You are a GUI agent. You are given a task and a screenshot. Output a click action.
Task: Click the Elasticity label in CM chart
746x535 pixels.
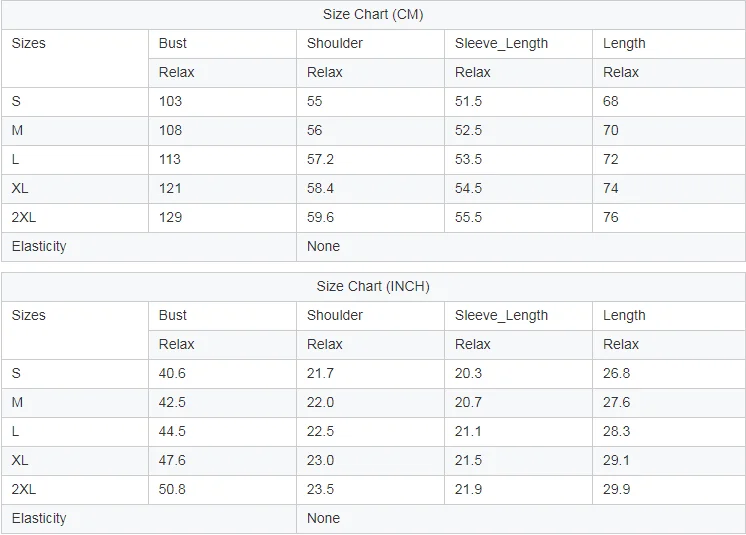point(39,246)
